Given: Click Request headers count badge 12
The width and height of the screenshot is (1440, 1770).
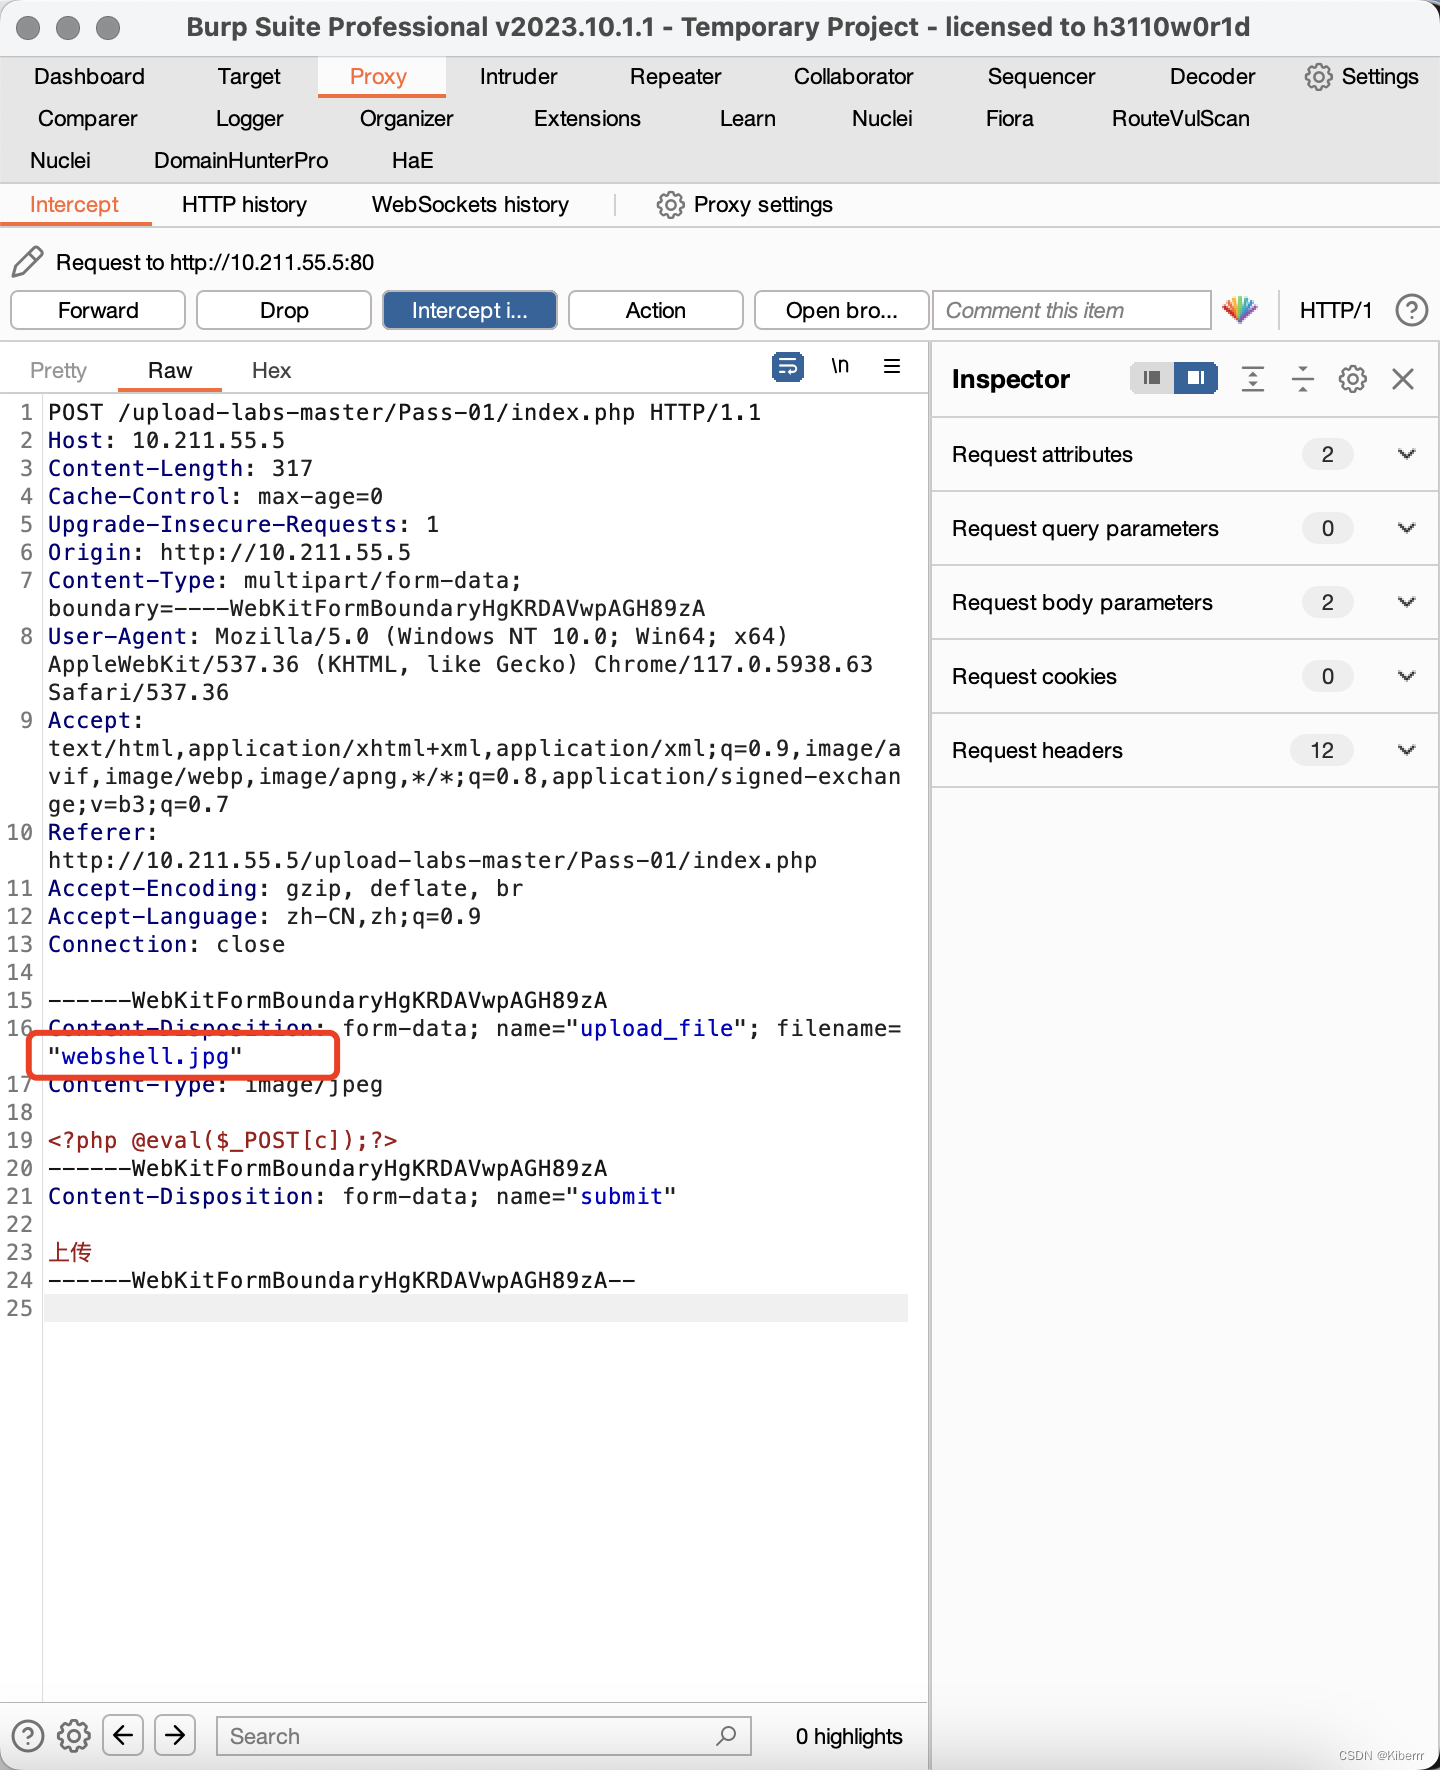Looking at the screenshot, I should pos(1322,751).
